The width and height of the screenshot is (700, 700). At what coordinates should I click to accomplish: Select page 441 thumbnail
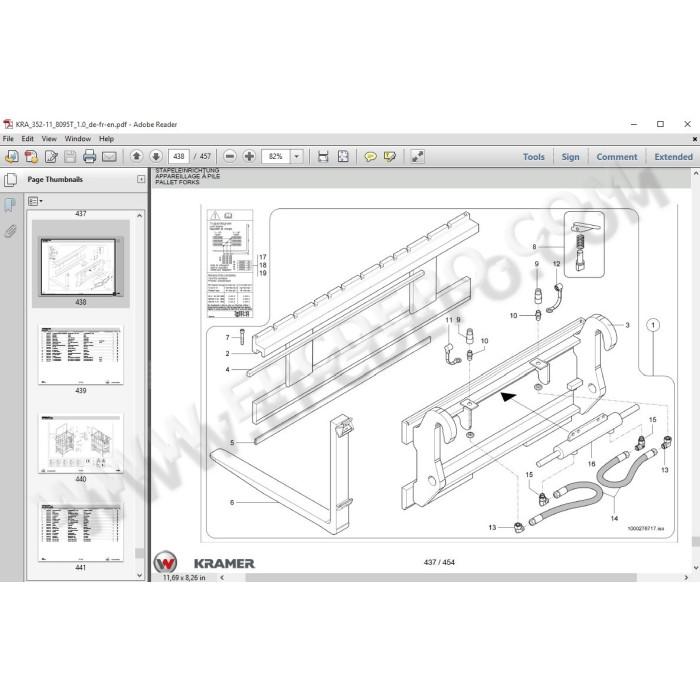(80, 532)
